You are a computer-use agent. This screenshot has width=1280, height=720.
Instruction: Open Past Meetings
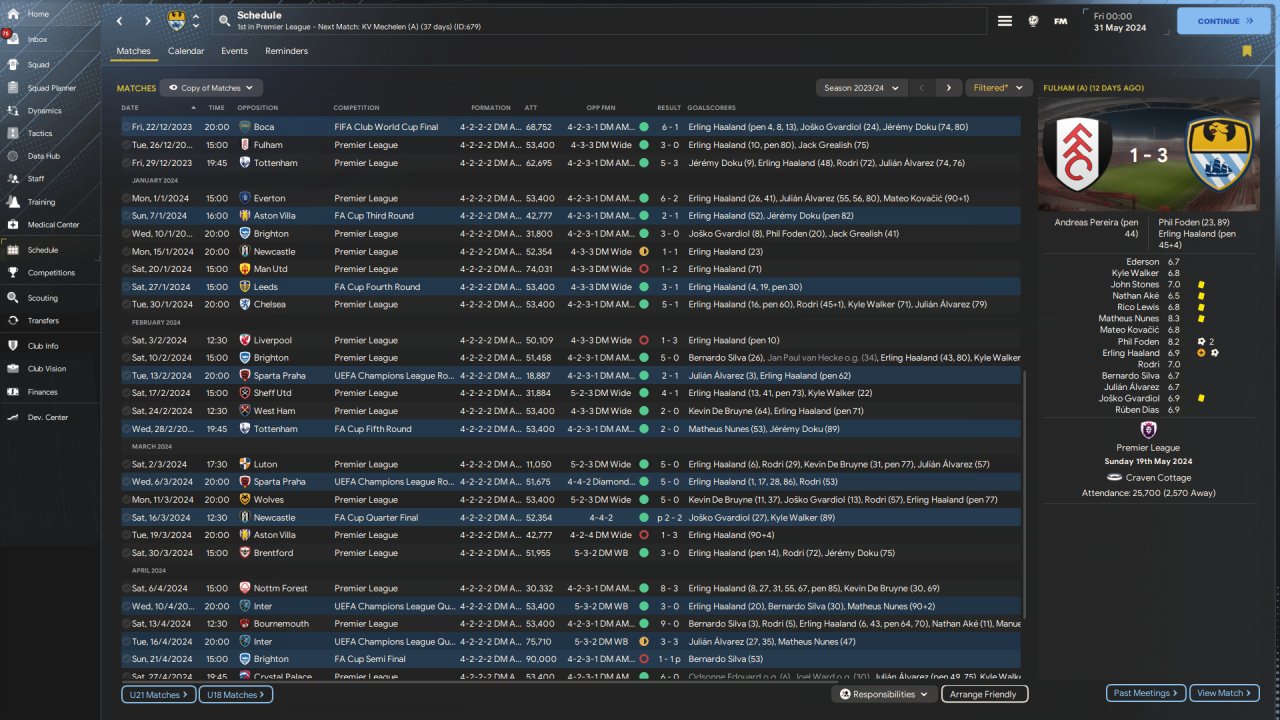pyautogui.click(x=1146, y=693)
